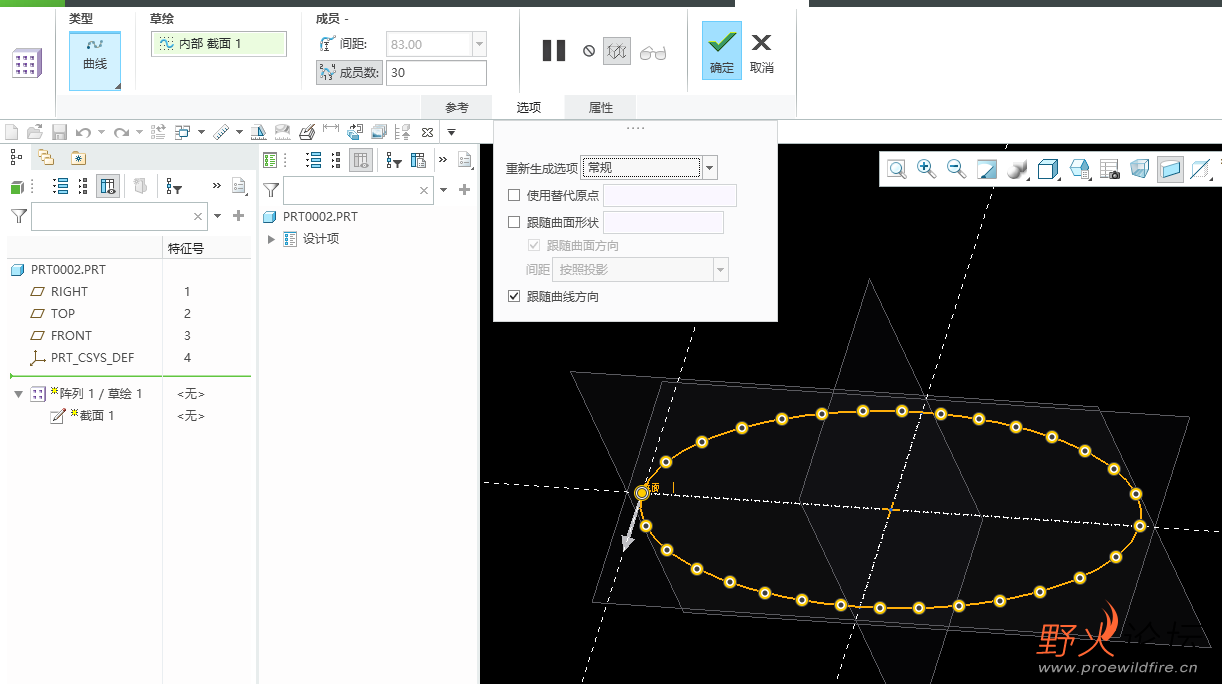Open second panel search options arrow
The width and height of the screenshot is (1222, 684).
point(444,190)
